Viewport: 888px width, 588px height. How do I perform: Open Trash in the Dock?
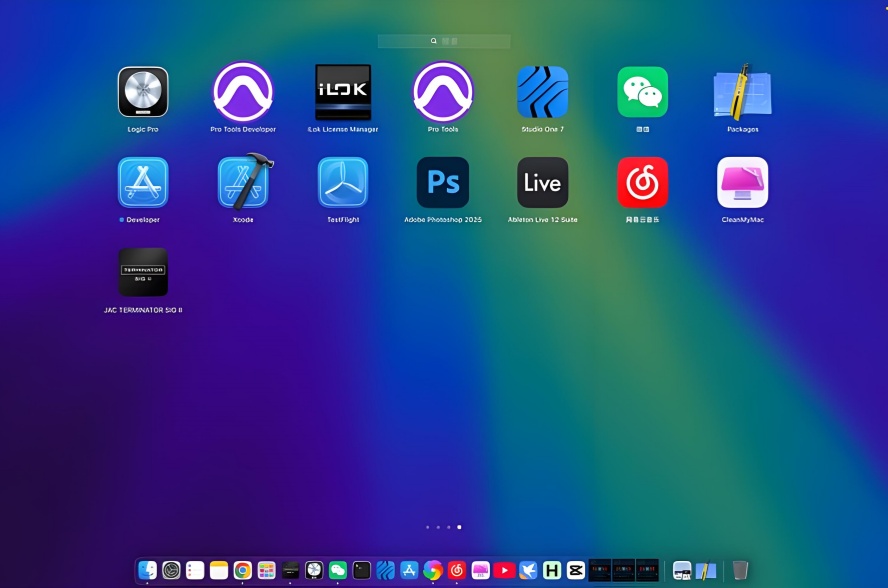point(740,570)
